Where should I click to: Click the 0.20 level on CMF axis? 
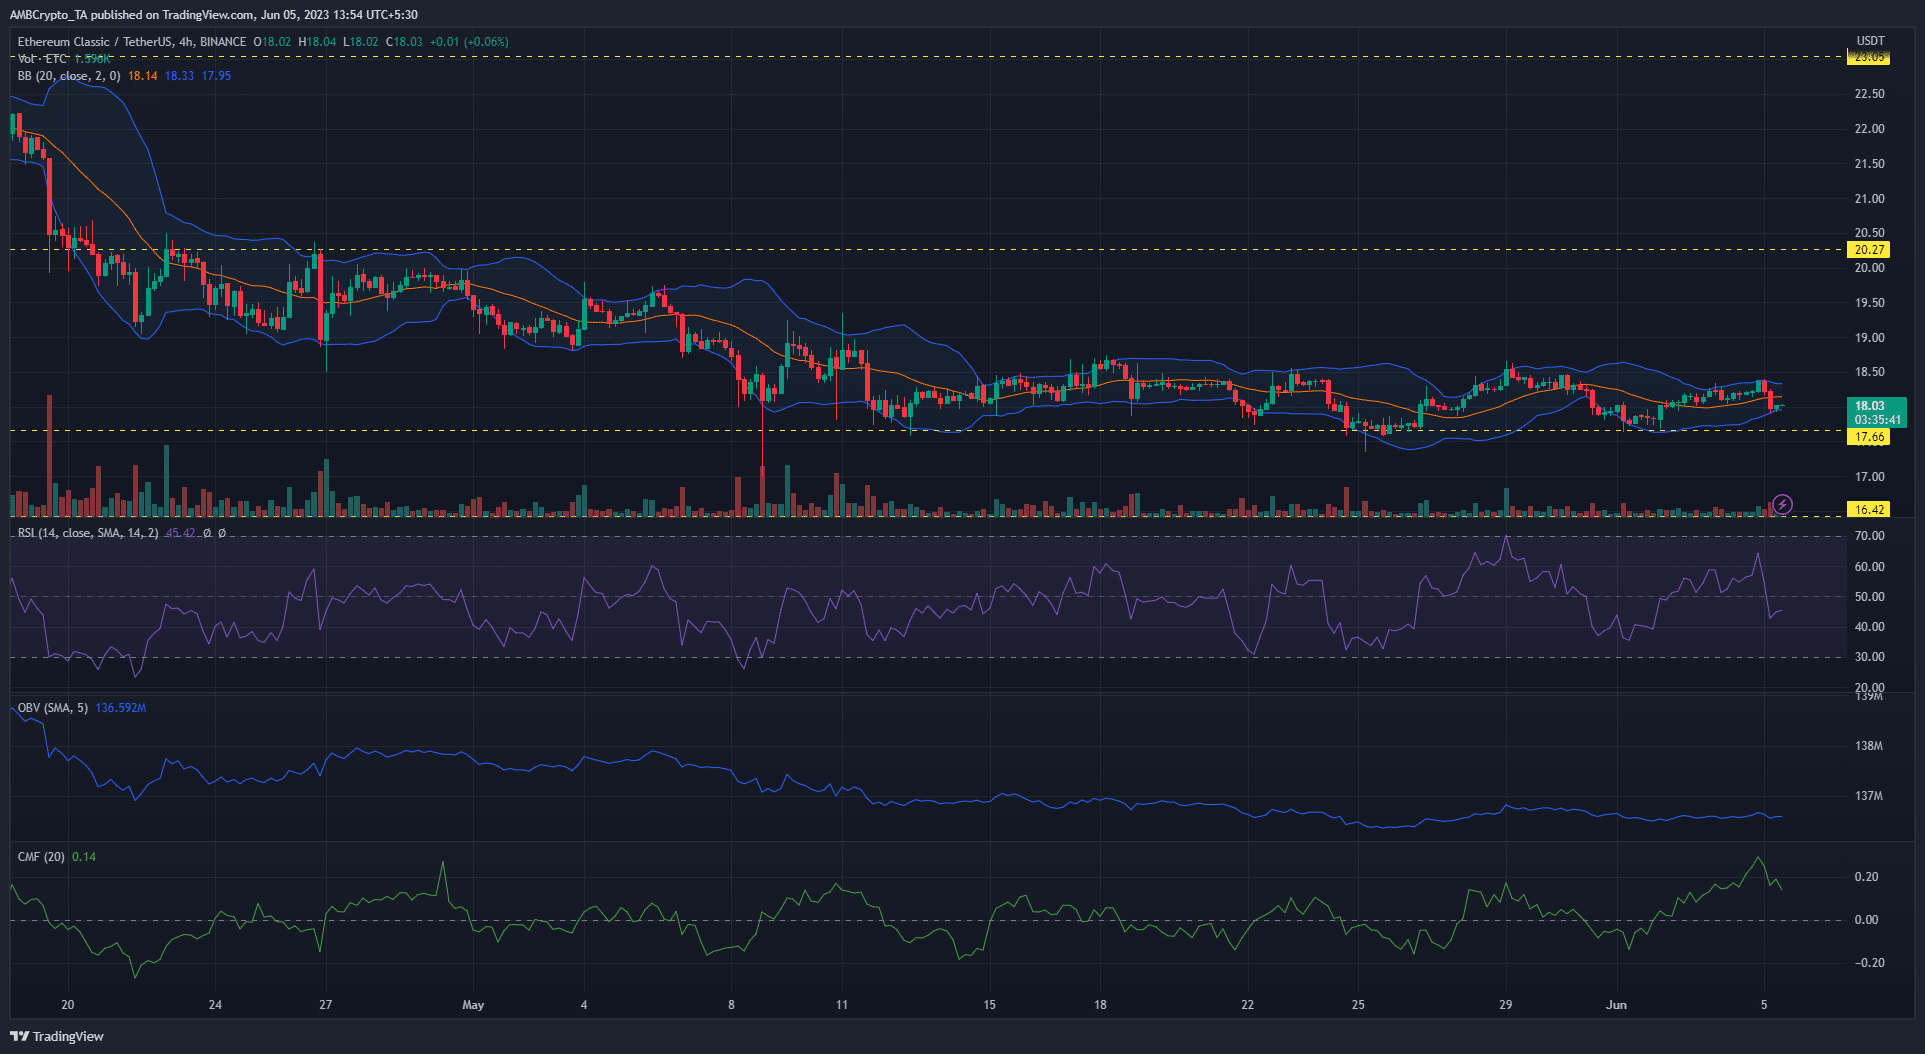point(1866,877)
